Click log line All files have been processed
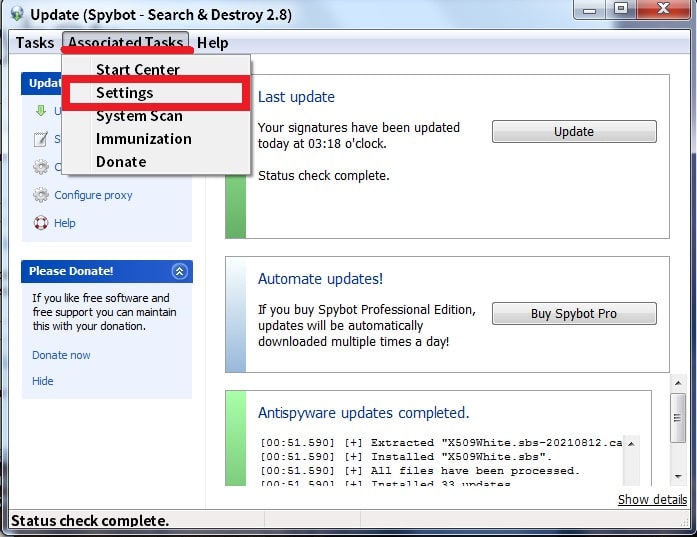Screen dimensions: 697x537 pyautogui.click(x=420, y=471)
